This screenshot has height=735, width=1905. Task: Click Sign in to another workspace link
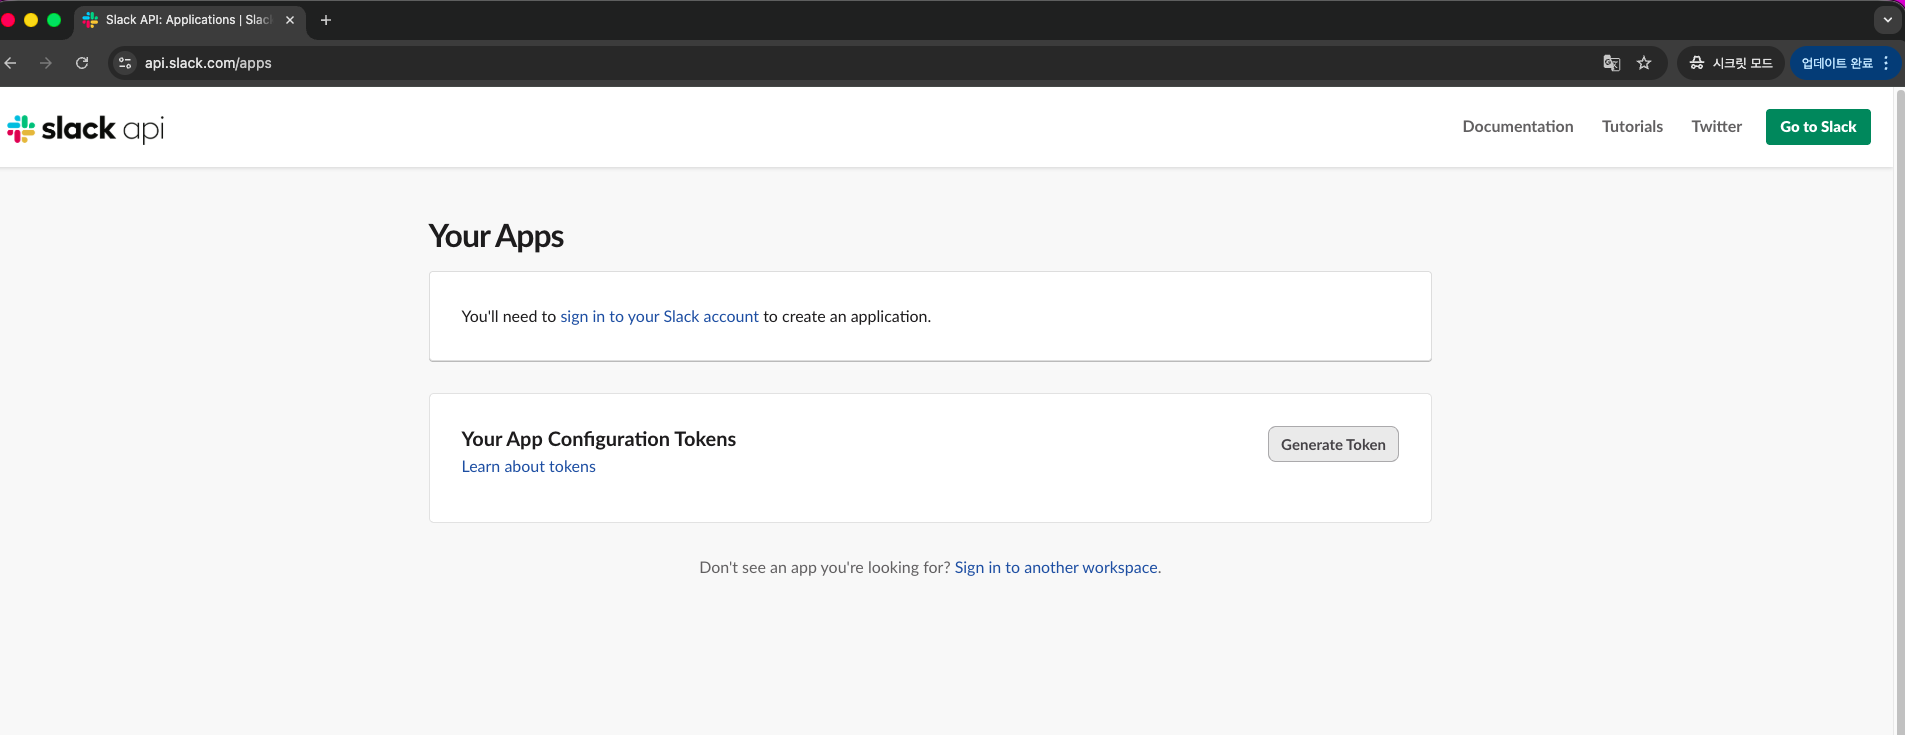click(x=1058, y=567)
